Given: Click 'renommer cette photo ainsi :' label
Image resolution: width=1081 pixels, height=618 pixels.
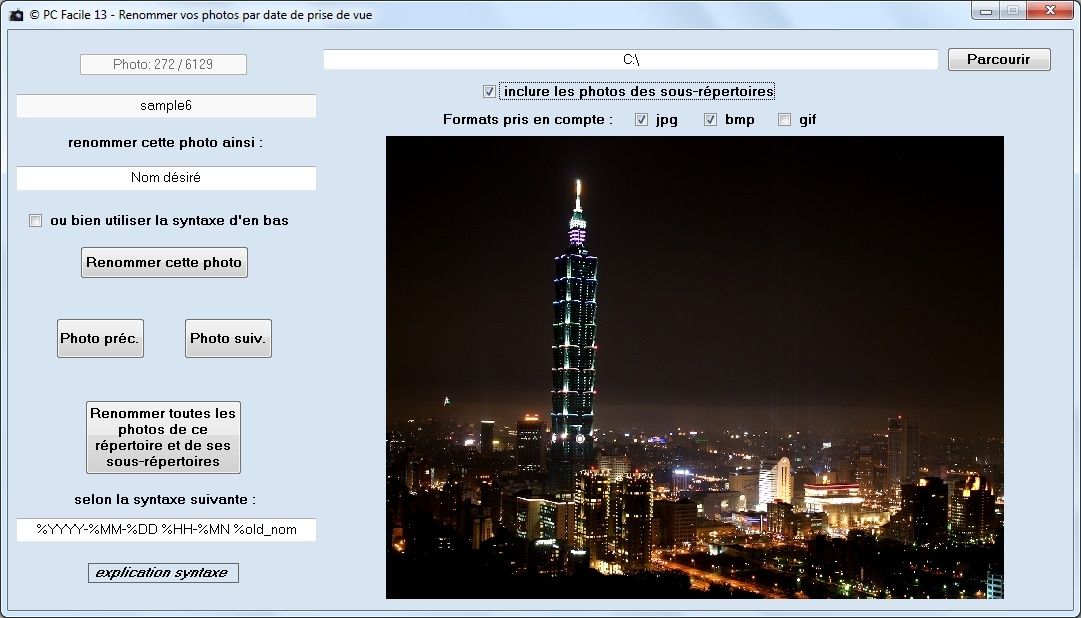Looking at the screenshot, I should pos(165,143).
